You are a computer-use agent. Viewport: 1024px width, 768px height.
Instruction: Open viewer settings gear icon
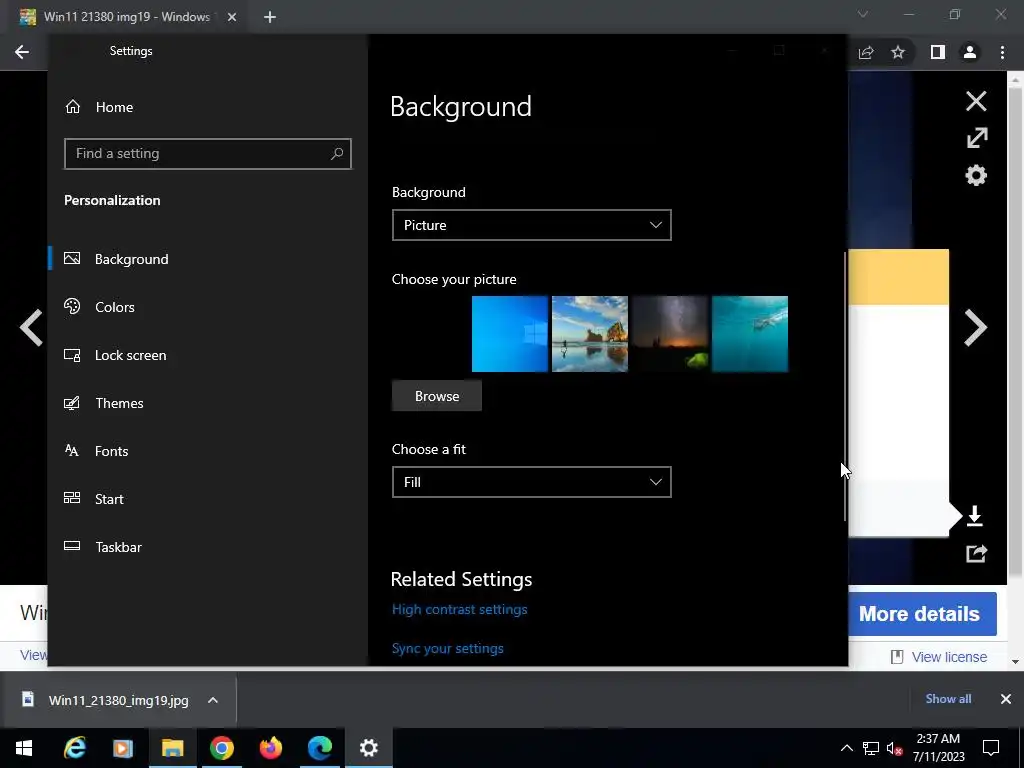976,175
